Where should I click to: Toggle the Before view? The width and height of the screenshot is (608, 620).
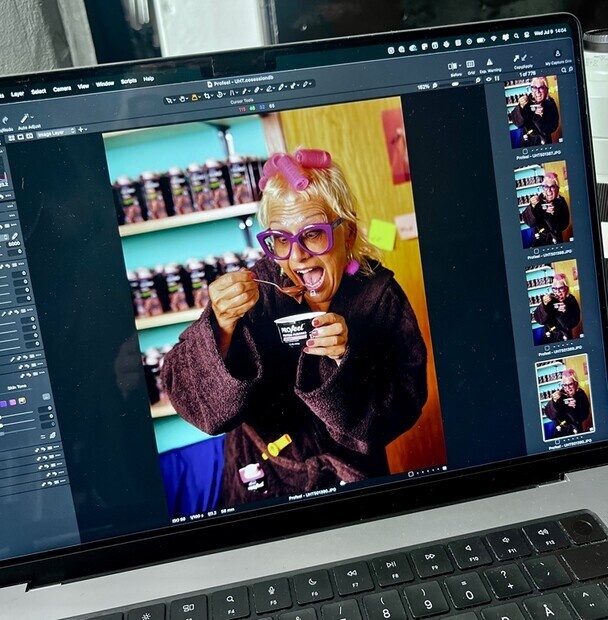point(451,66)
